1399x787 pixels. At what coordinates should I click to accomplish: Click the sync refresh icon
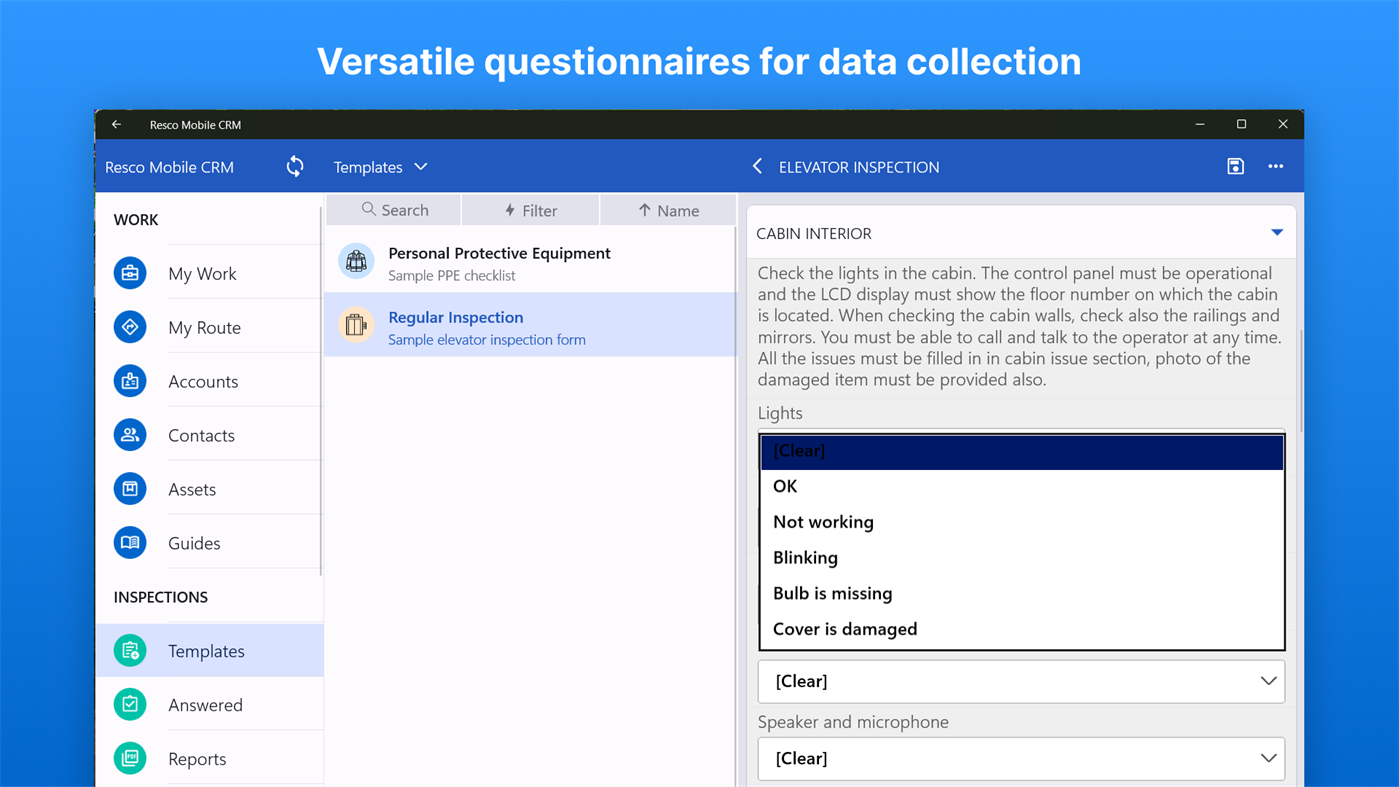295,166
